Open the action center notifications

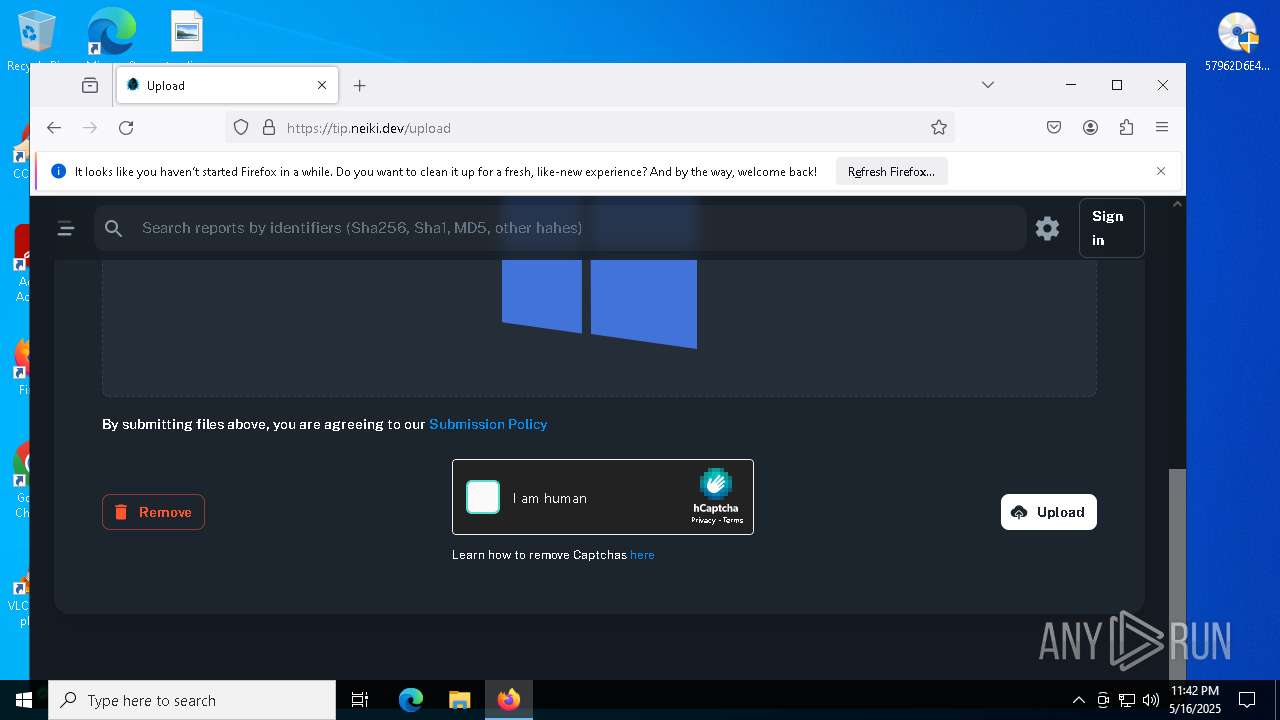pos(1247,700)
